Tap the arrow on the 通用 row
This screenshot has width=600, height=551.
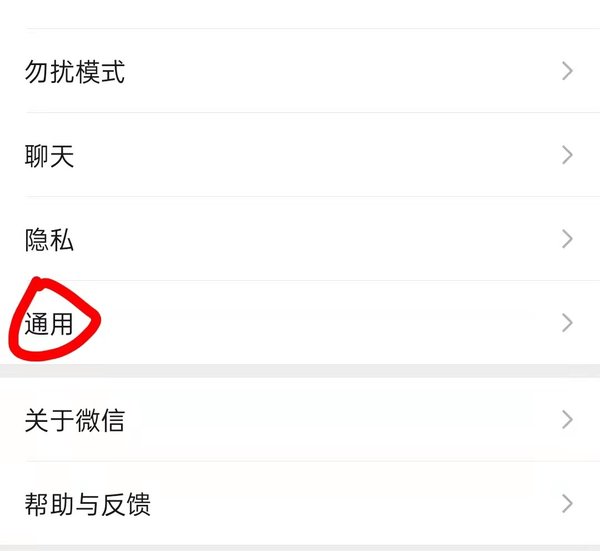coord(567,323)
